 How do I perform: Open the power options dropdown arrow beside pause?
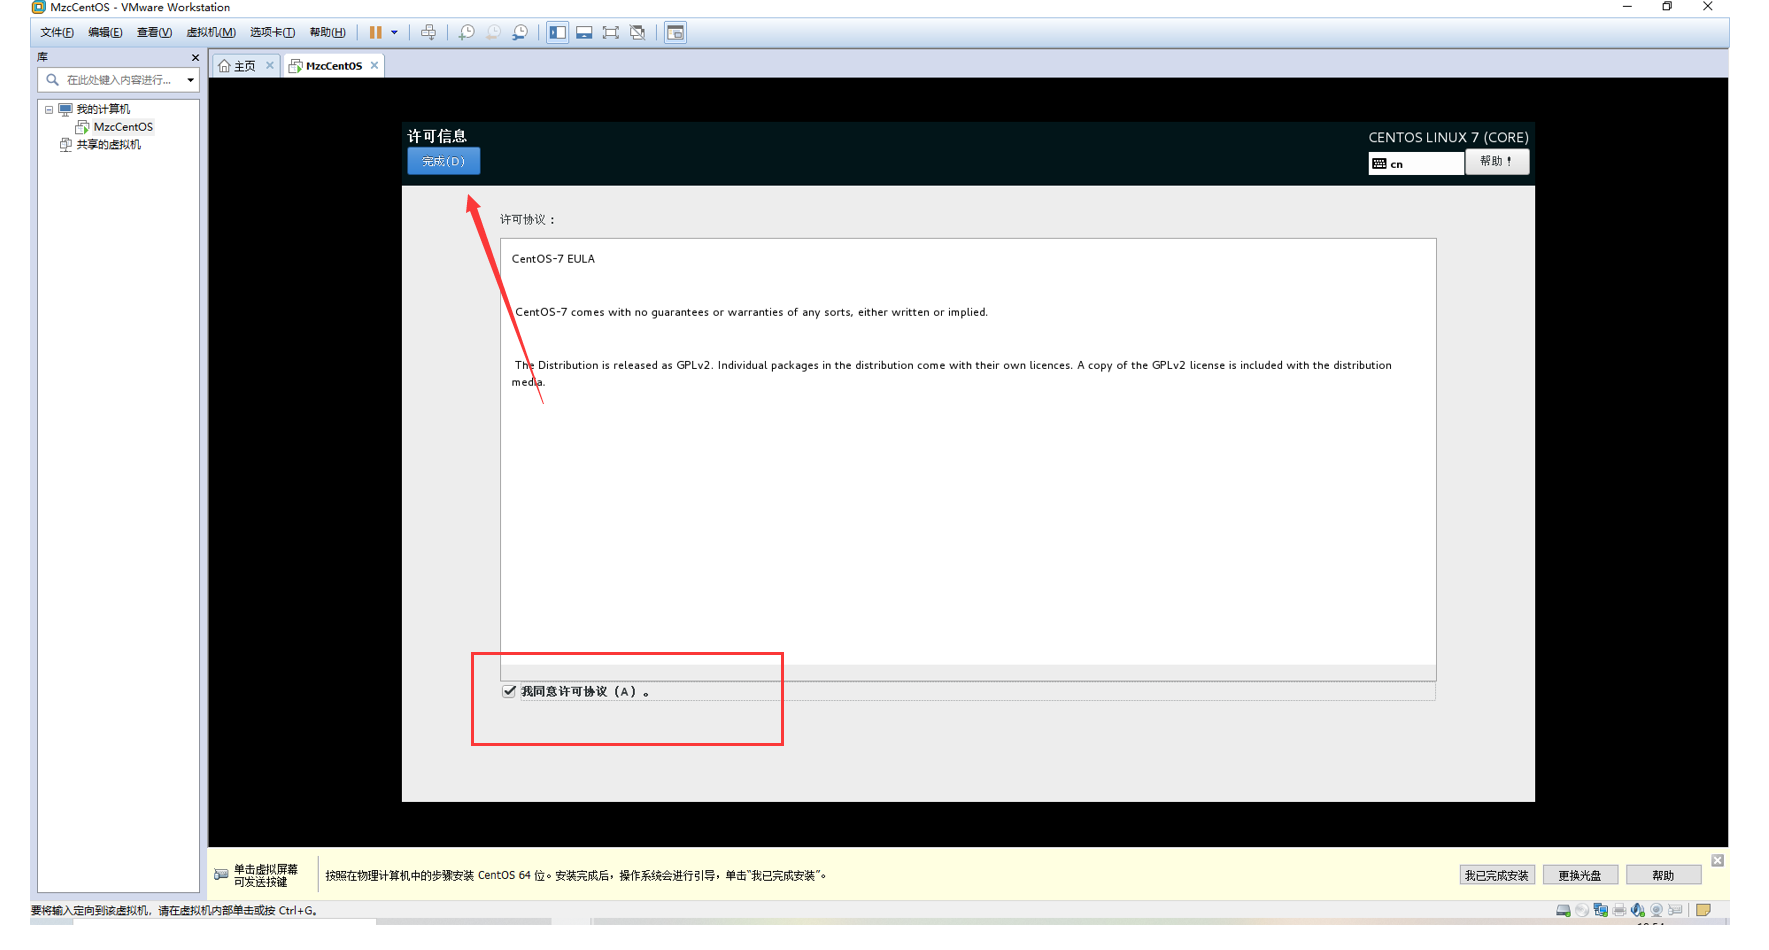pos(394,32)
